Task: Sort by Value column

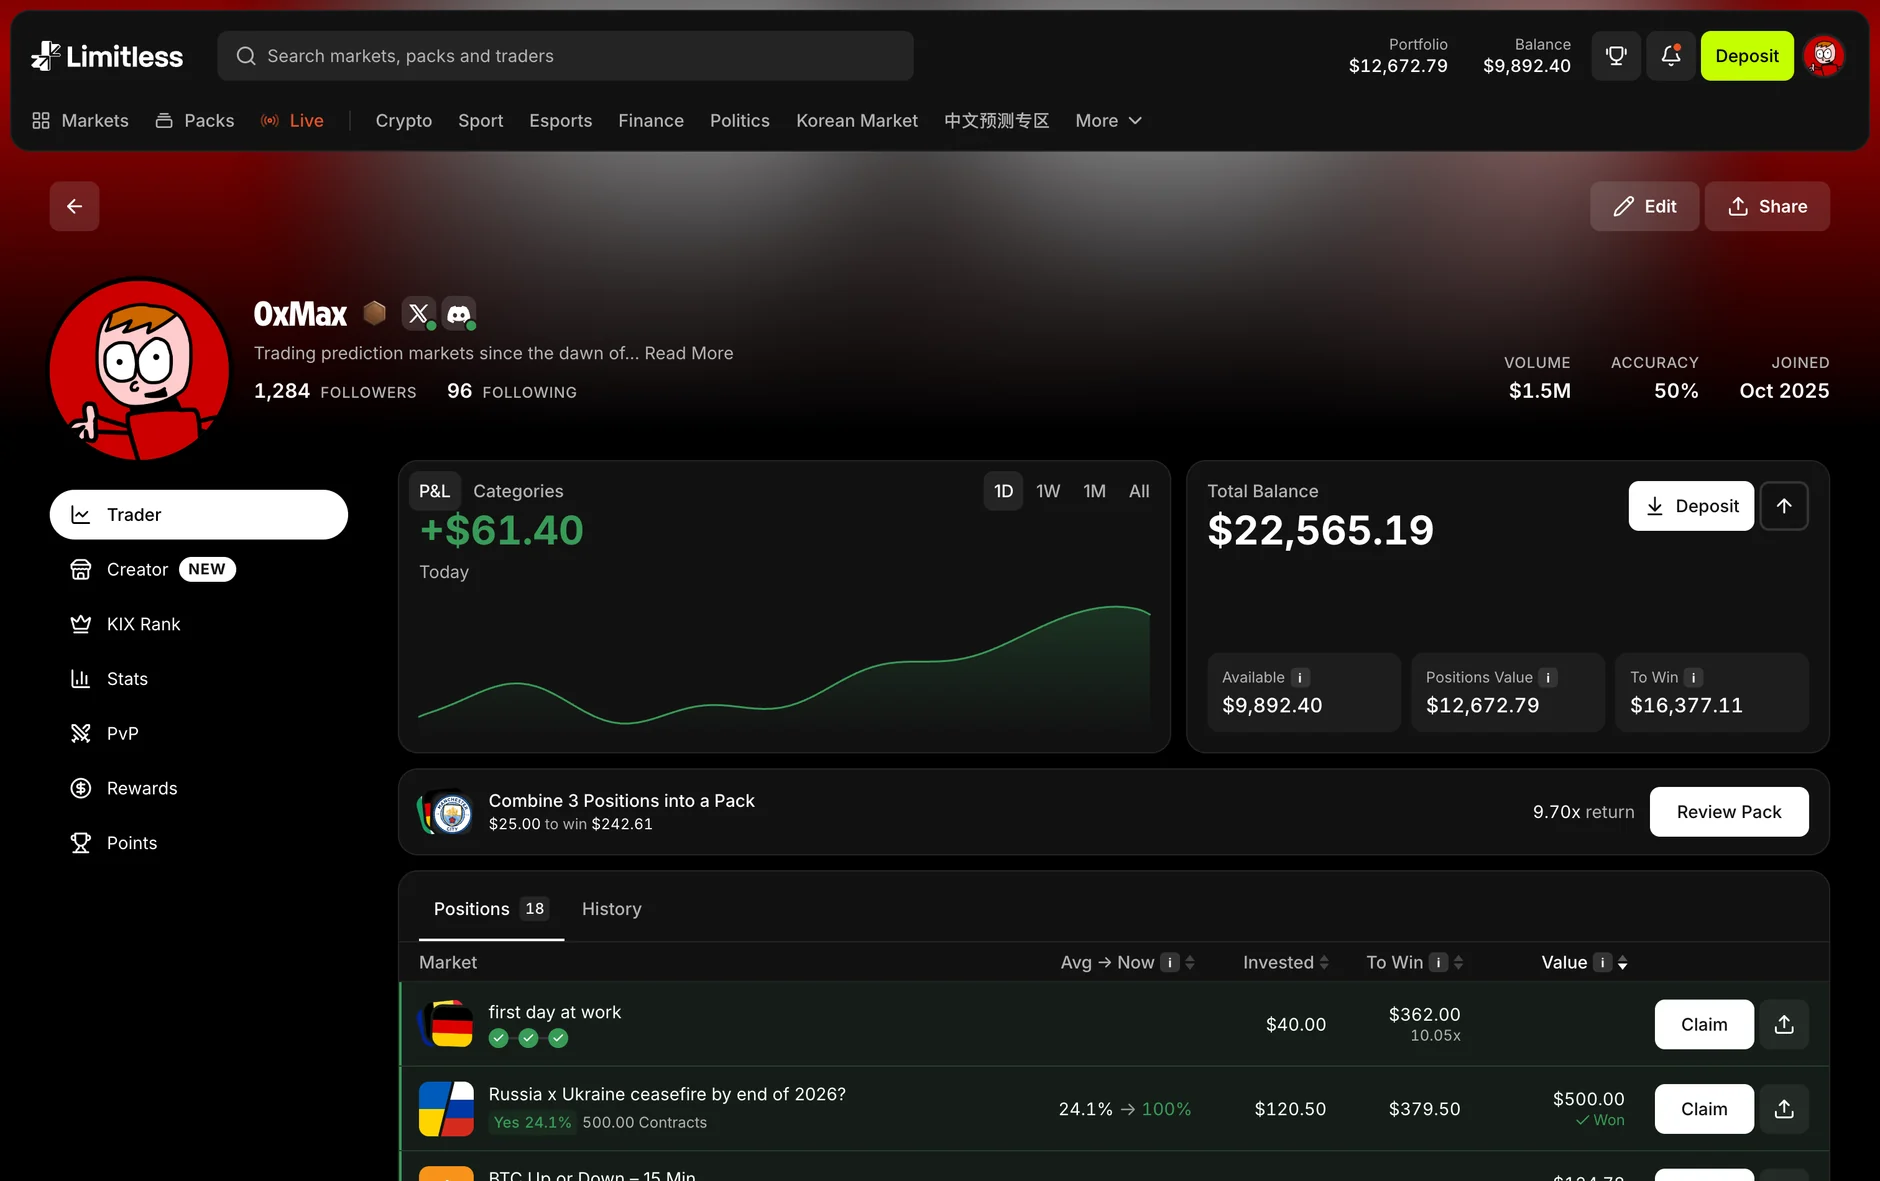Action: (1622, 962)
